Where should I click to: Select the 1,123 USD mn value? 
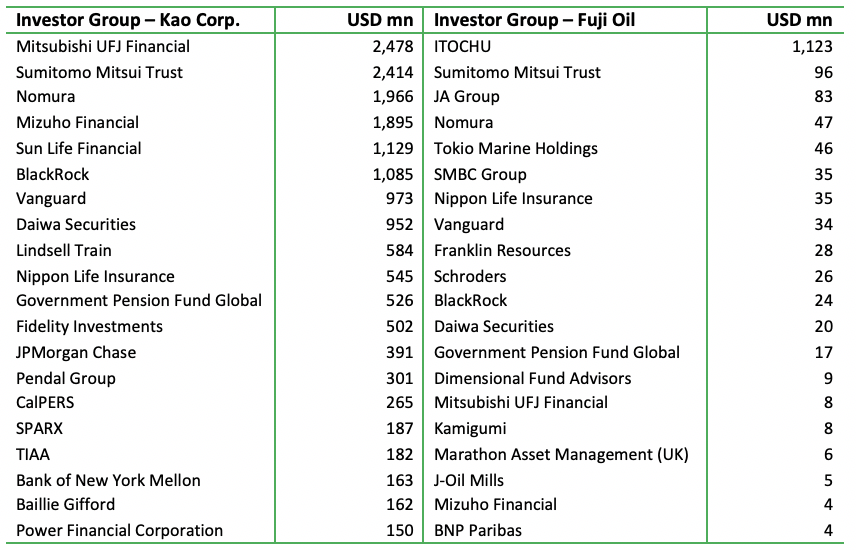(811, 46)
